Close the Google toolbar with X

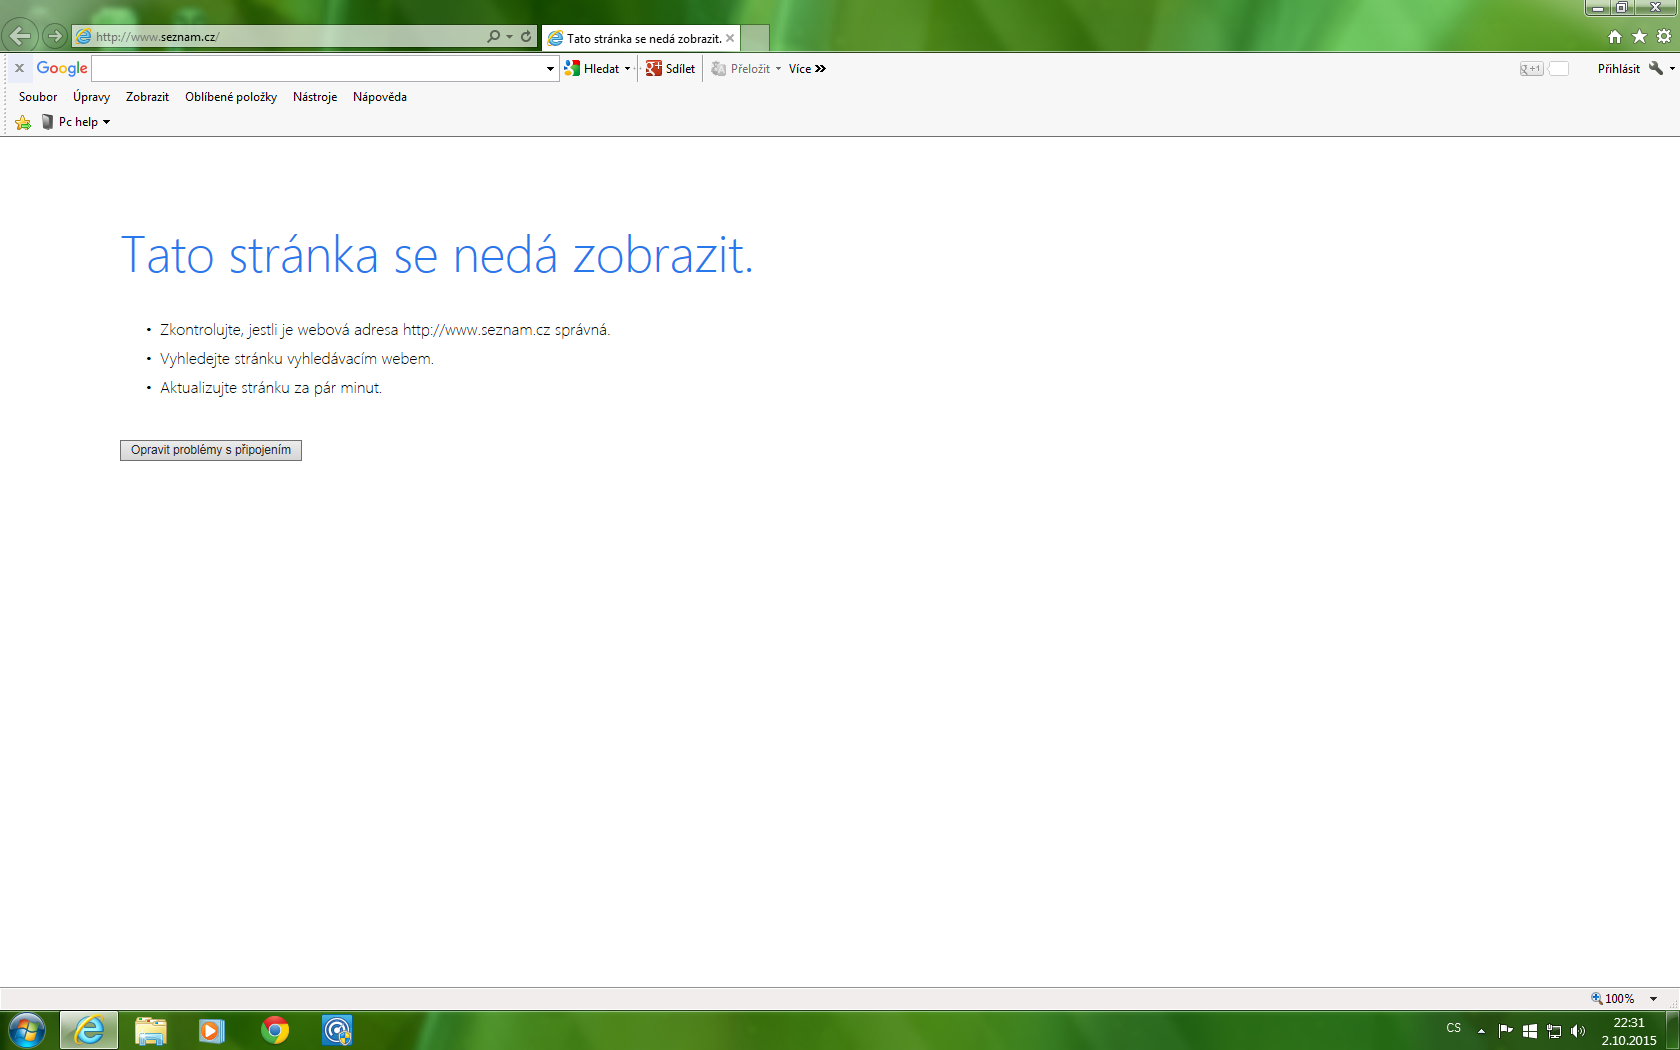(x=19, y=69)
